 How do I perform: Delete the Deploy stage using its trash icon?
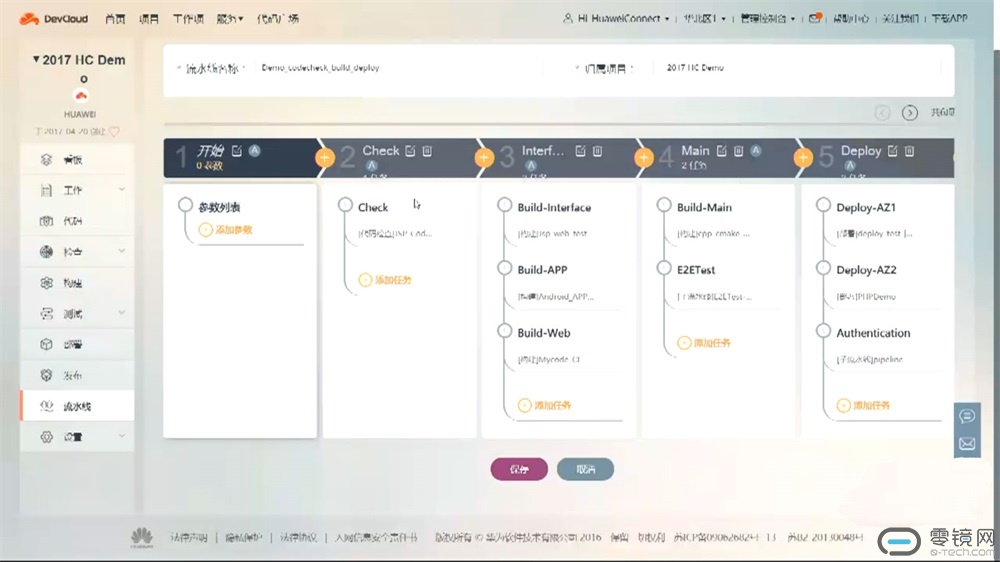click(x=911, y=151)
